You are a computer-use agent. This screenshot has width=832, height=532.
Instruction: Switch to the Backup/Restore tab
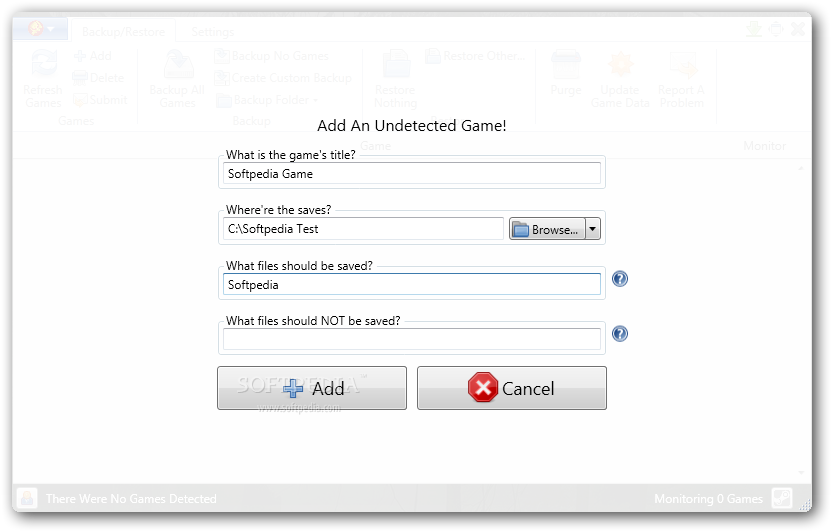tap(123, 32)
